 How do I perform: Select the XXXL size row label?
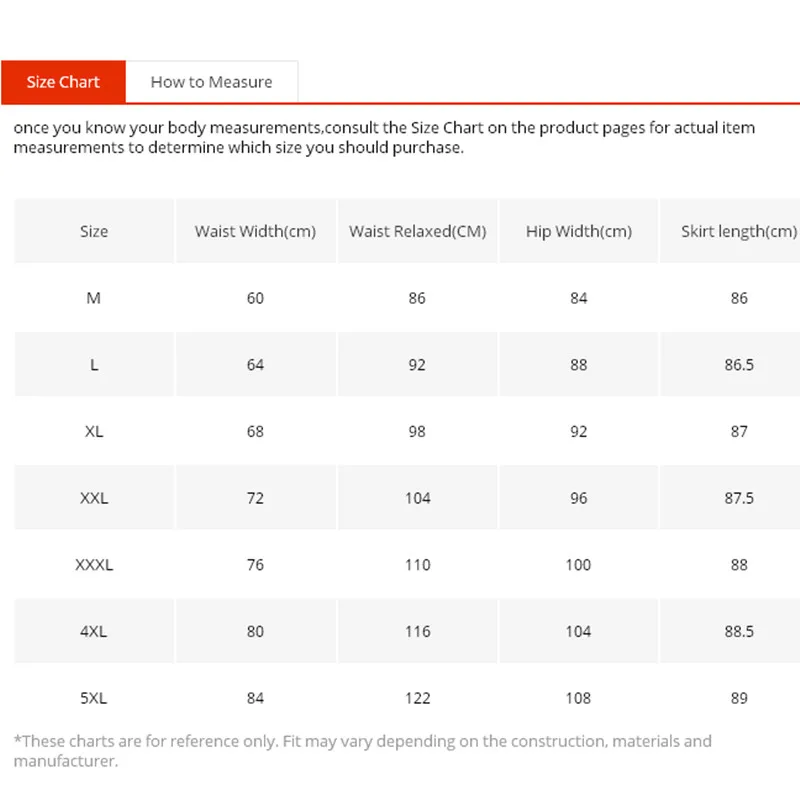[94, 565]
